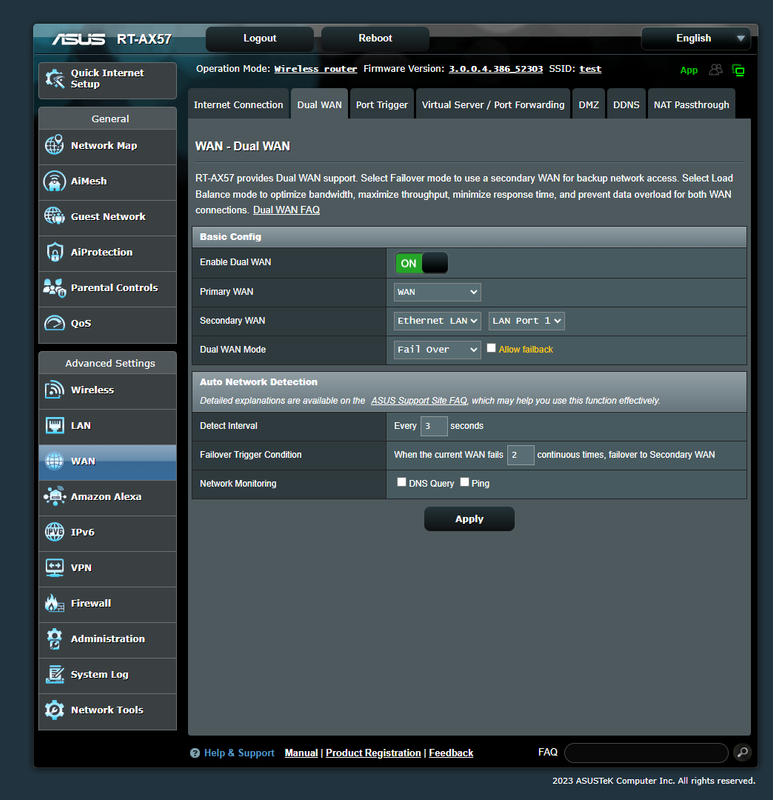The image size is (773, 800).
Task: Click the SSID test link
Action: [x=590, y=69]
